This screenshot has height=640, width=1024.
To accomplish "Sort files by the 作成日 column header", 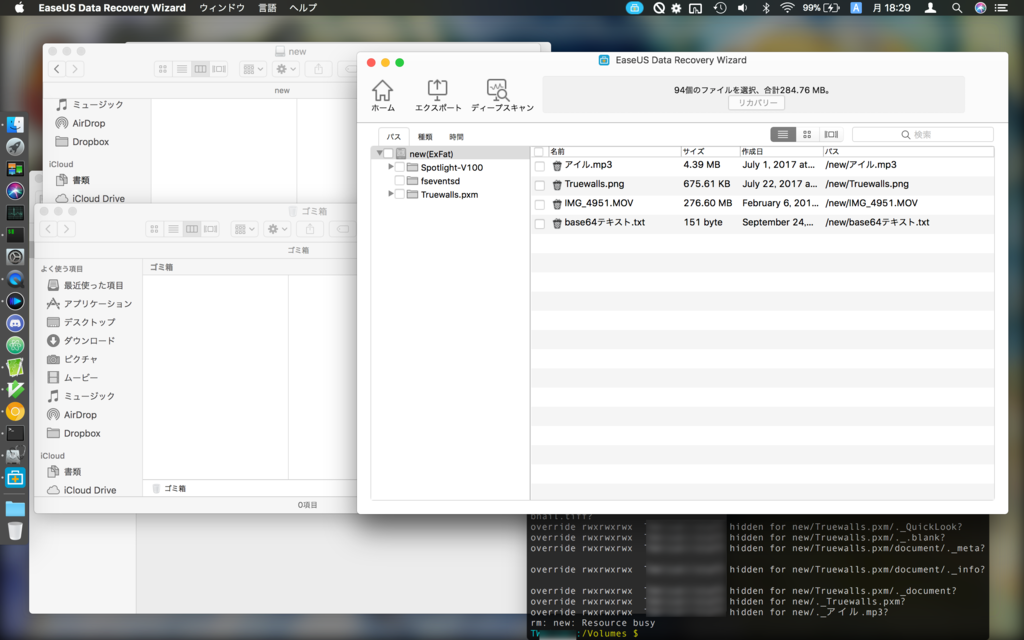I will pyautogui.click(x=780, y=152).
